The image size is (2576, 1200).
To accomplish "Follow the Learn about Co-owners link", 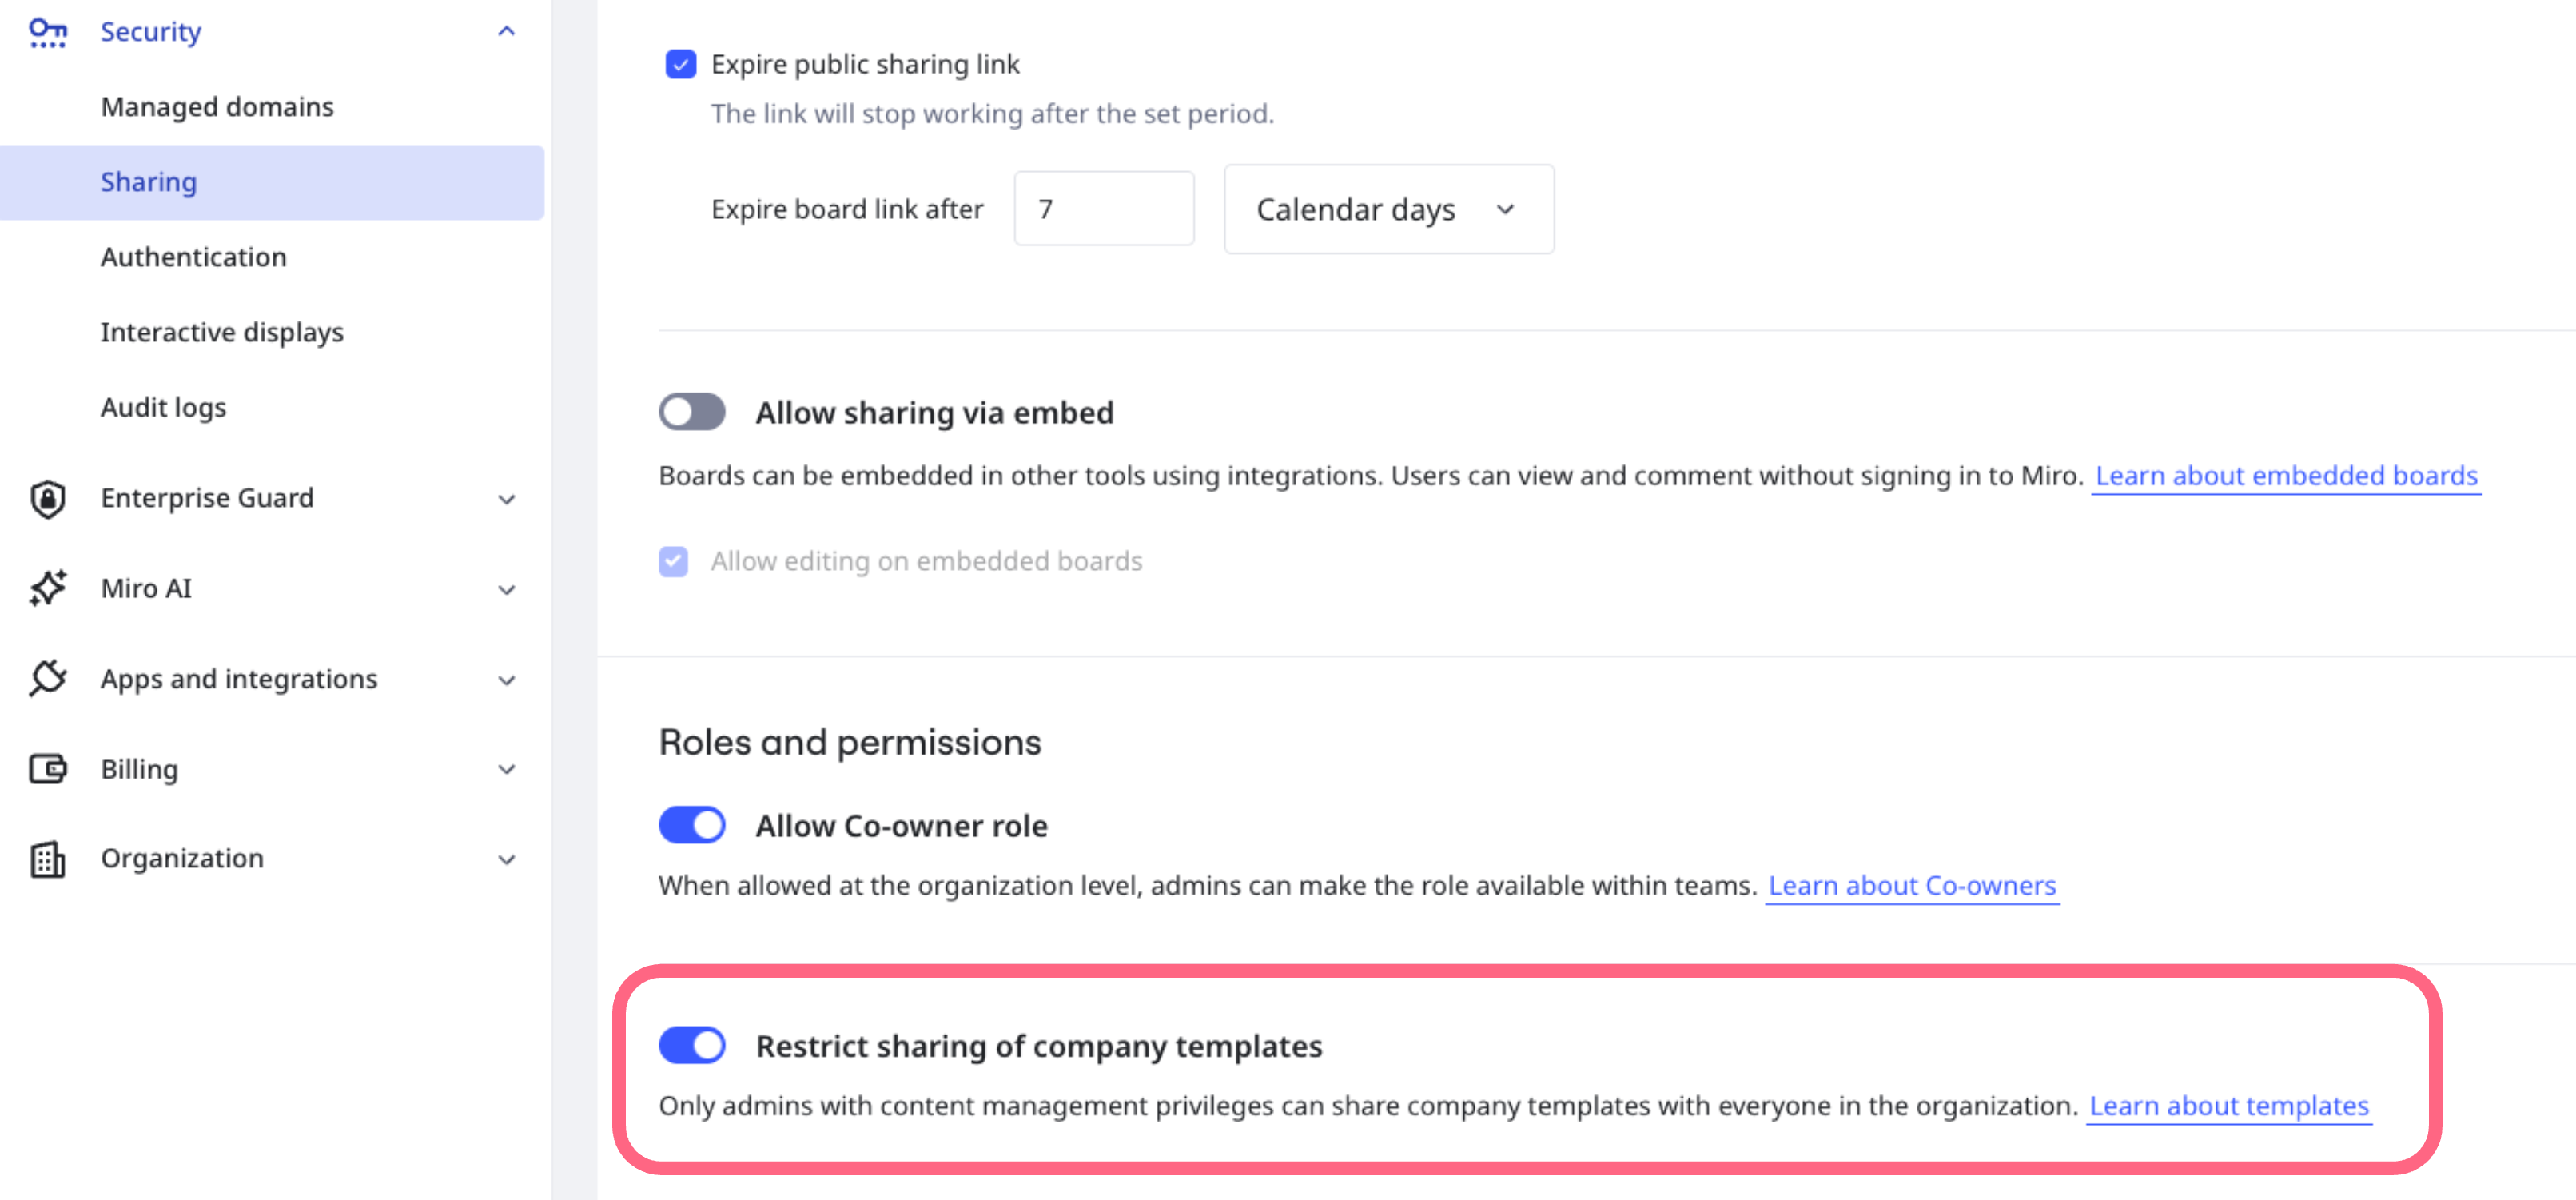I will click(1911, 886).
